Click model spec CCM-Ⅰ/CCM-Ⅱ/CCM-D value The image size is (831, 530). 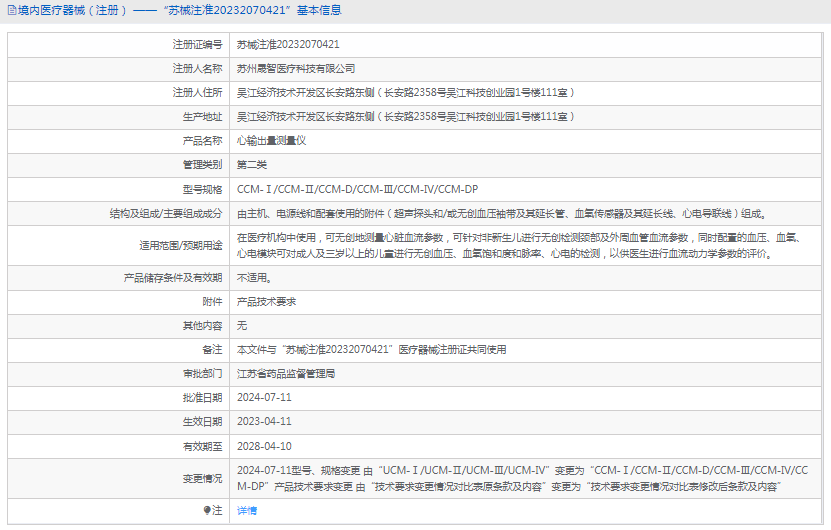(357, 189)
